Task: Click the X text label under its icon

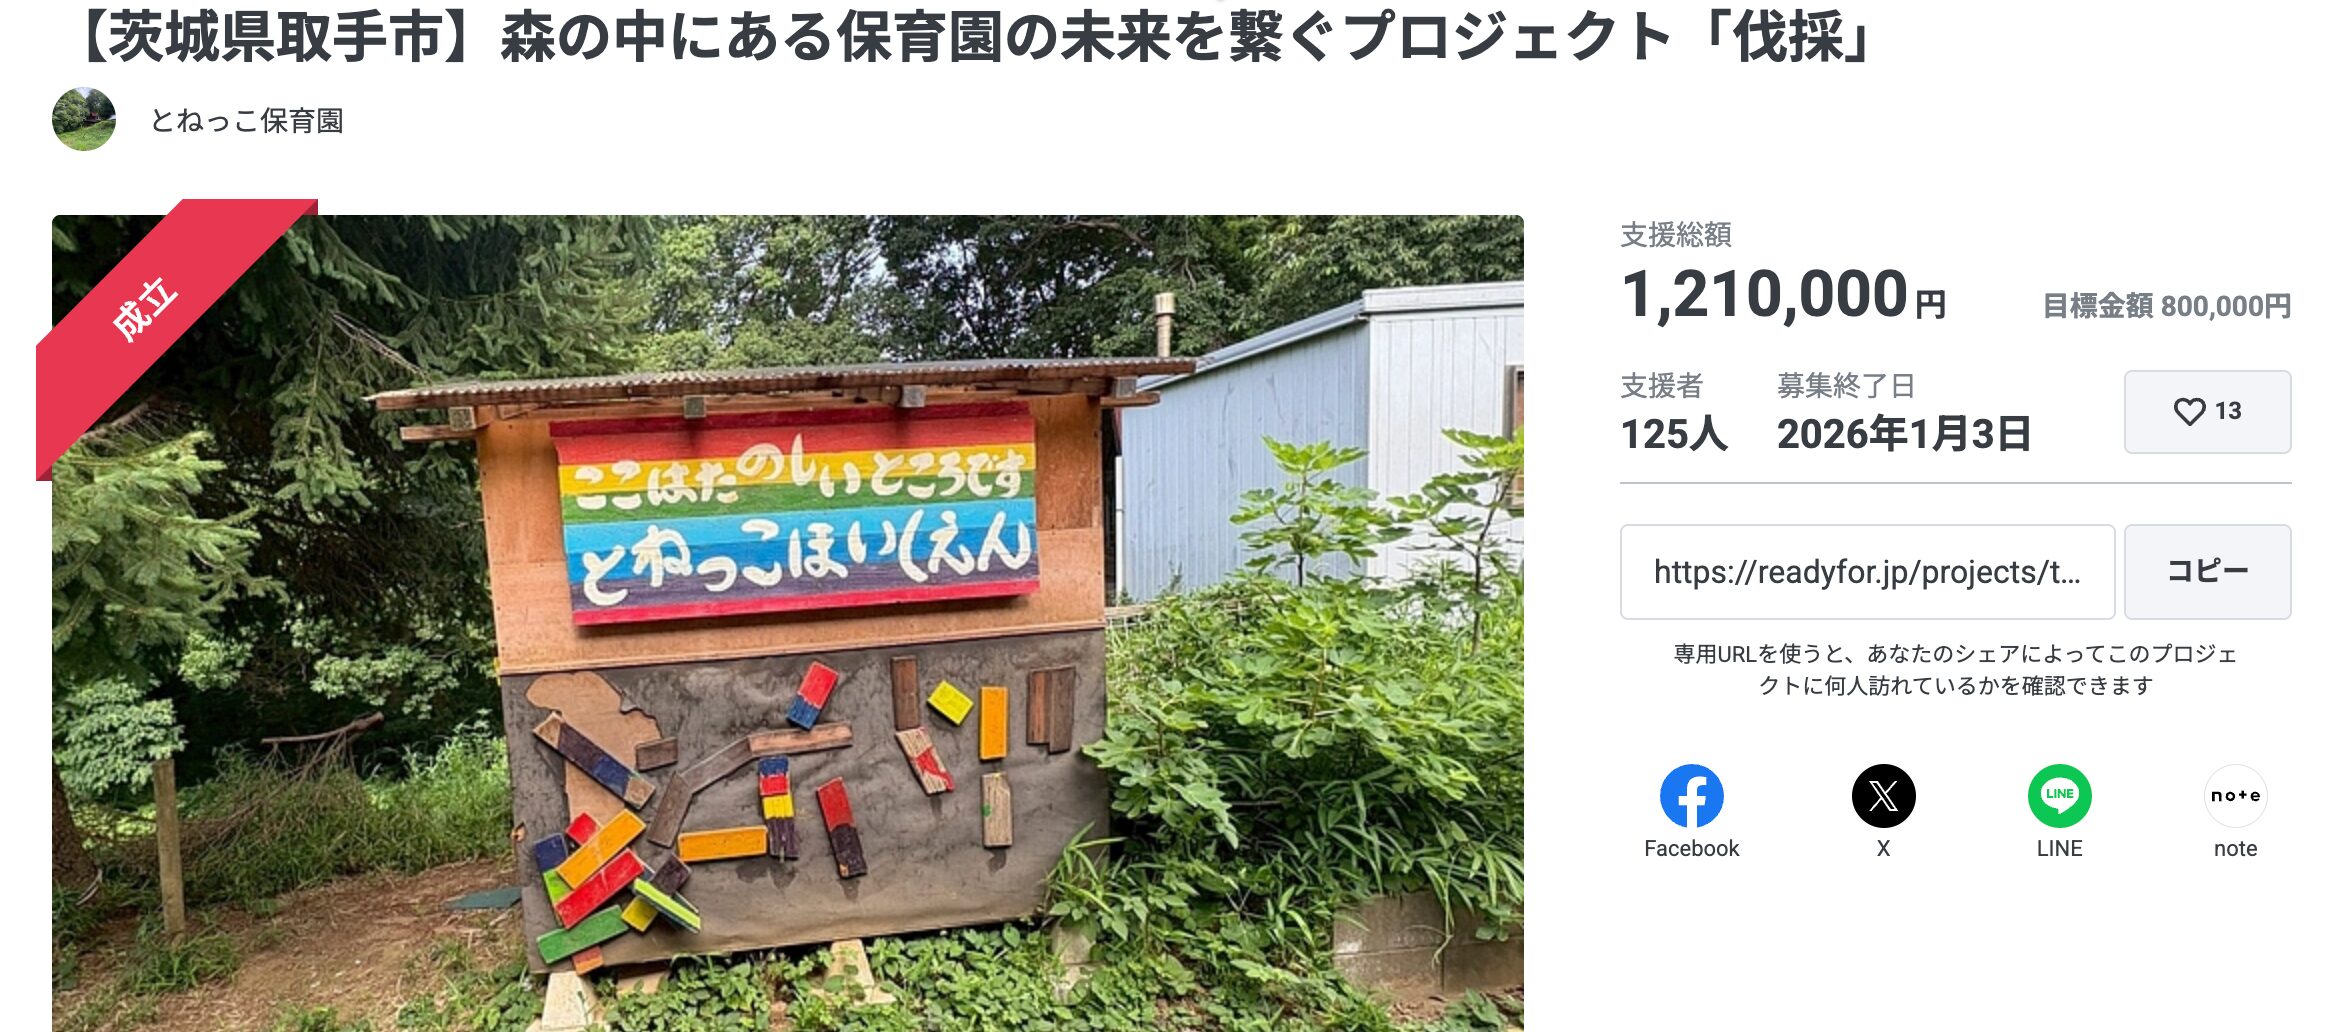Action: [x=1883, y=849]
